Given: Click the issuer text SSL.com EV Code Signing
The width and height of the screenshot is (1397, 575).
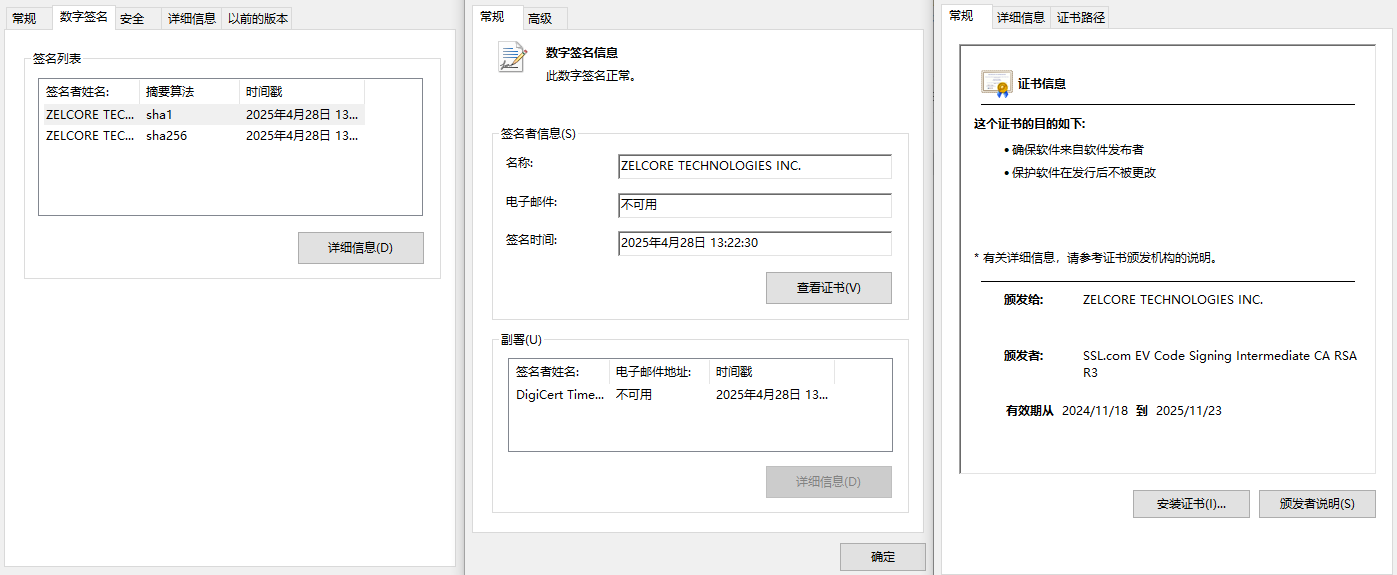Looking at the screenshot, I should point(1220,364).
